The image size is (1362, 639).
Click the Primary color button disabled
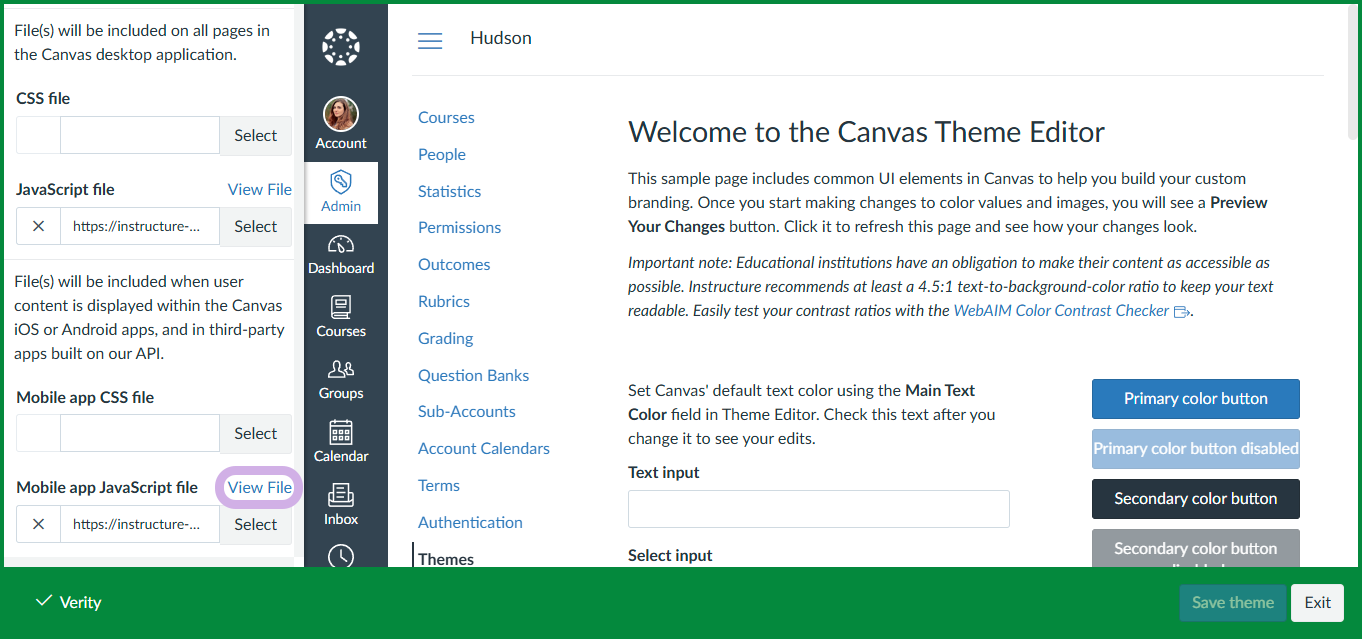1196,448
